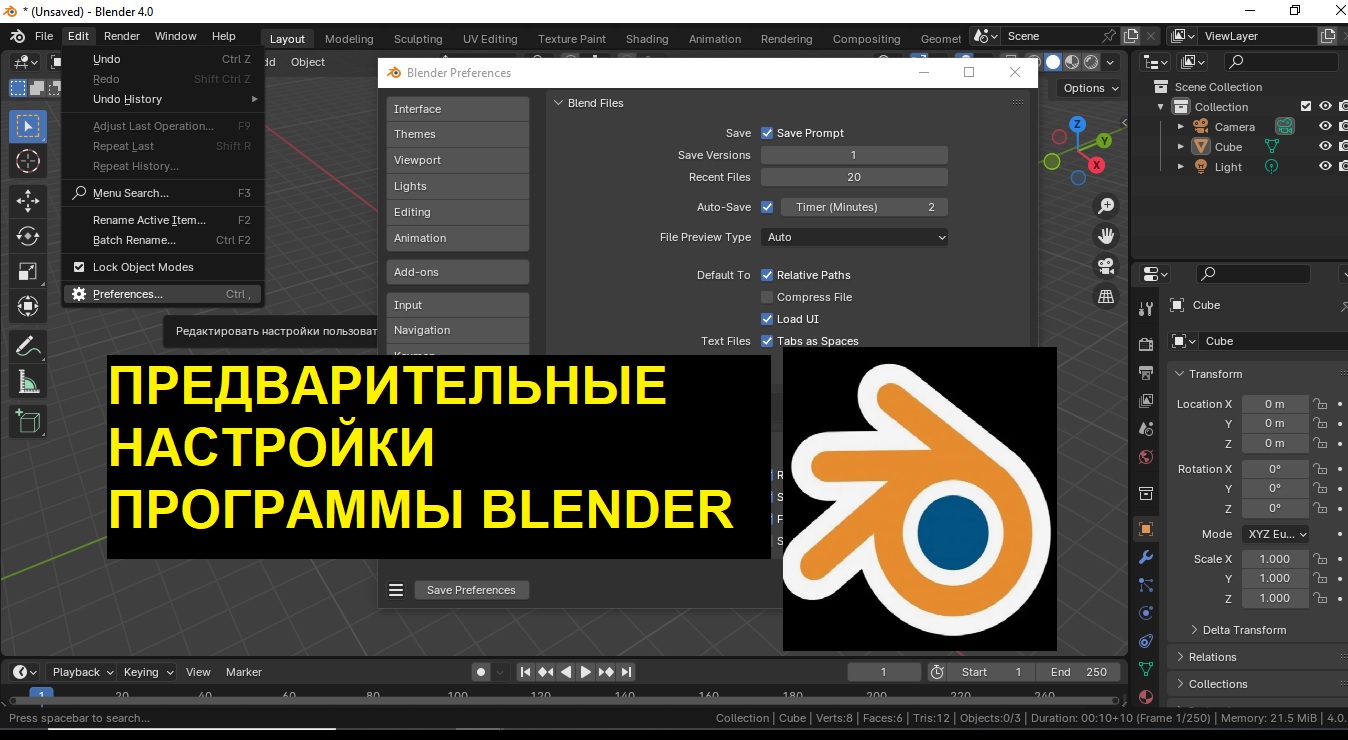This screenshot has height=740, width=1348.
Task: Select the Rotate tool
Action: tap(28, 236)
